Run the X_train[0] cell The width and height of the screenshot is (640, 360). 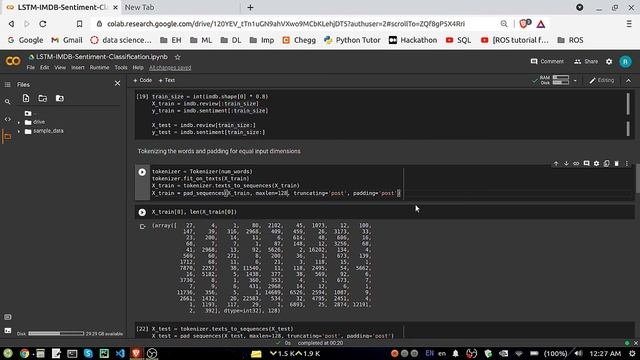pyautogui.click(x=142, y=212)
